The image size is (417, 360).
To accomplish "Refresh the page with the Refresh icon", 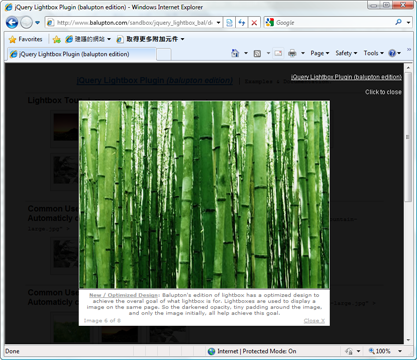I will [x=242, y=23].
